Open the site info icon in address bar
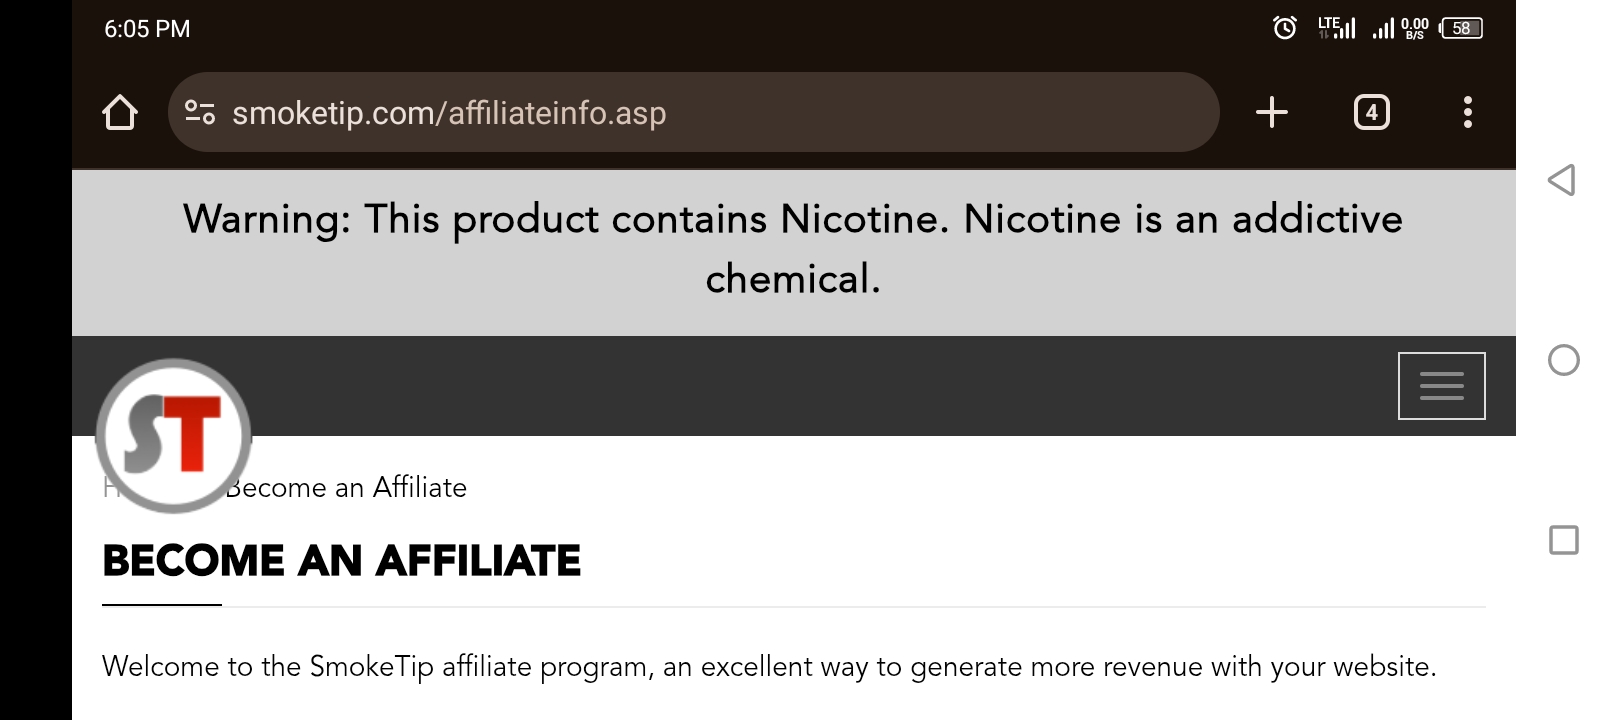This screenshot has width=1612, height=720. (x=200, y=112)
